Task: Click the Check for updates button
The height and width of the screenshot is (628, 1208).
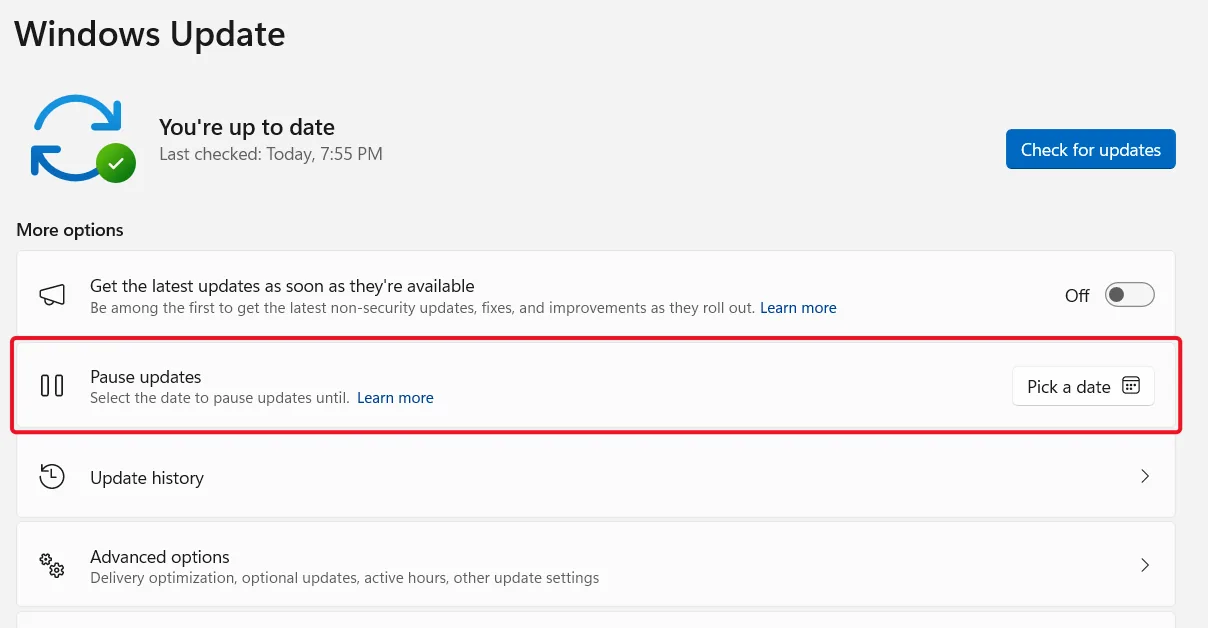Action: (1091, 149)
